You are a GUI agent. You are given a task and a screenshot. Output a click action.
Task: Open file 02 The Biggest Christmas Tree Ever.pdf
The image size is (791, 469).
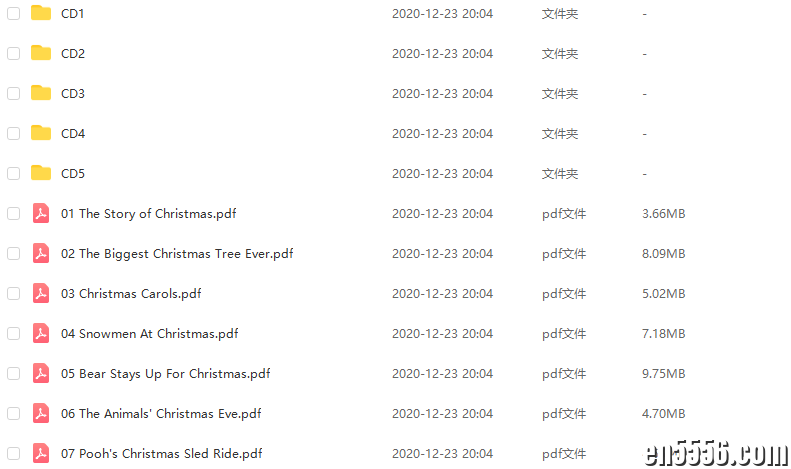(x=177, y=254)
